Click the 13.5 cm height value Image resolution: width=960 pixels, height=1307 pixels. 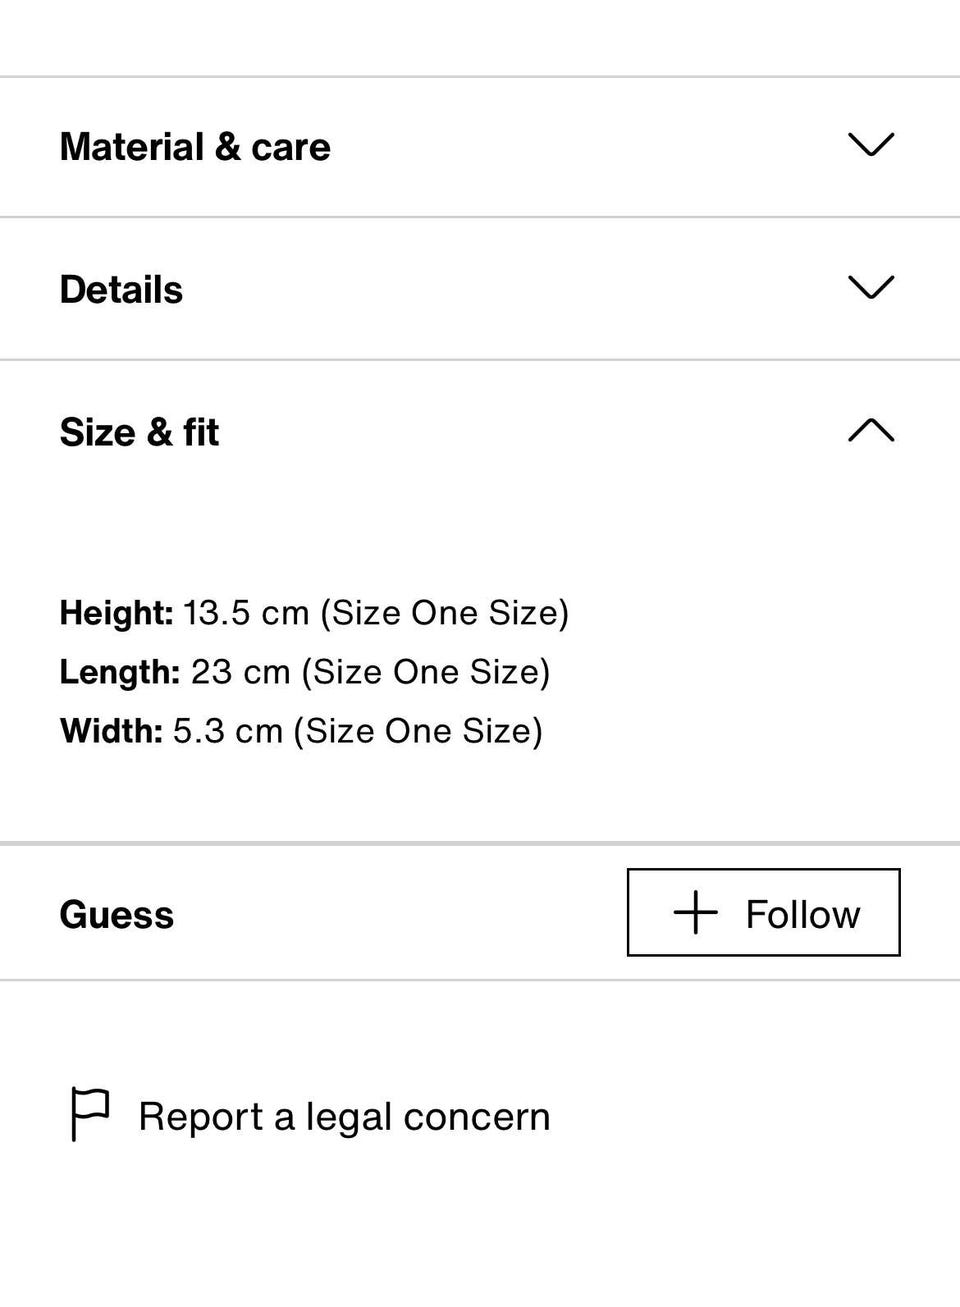(246, 613)
